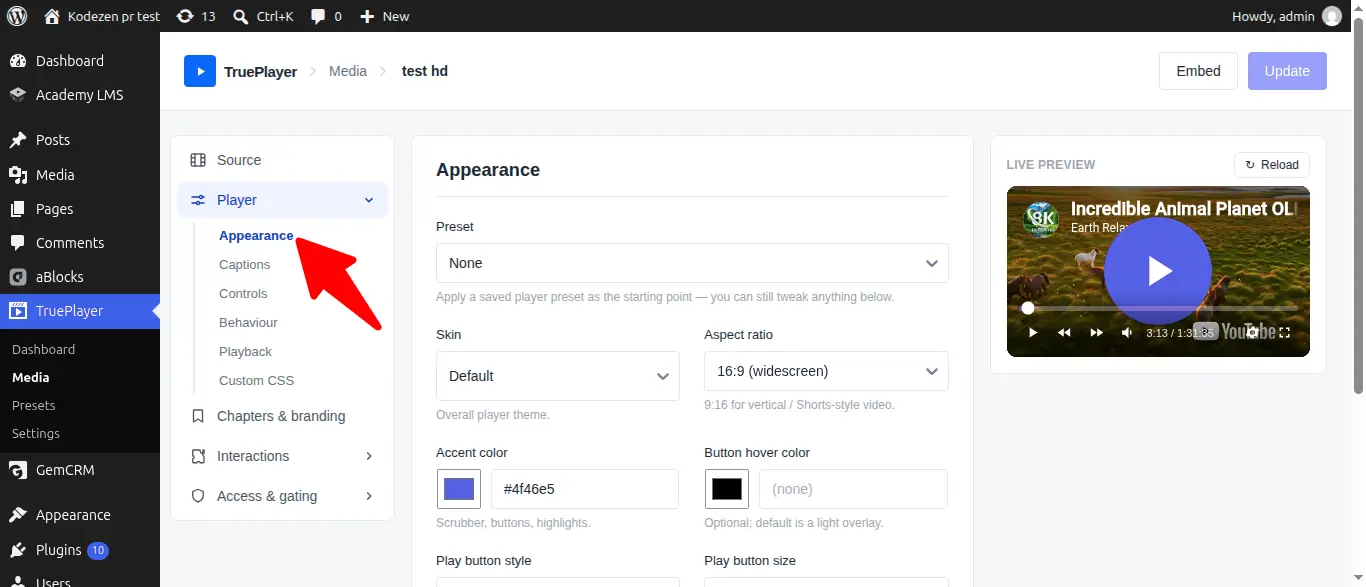Toggle fullscreen in the preview player
The width and height of the screenshot is (1366, 587).
(x=1285, y=332)
